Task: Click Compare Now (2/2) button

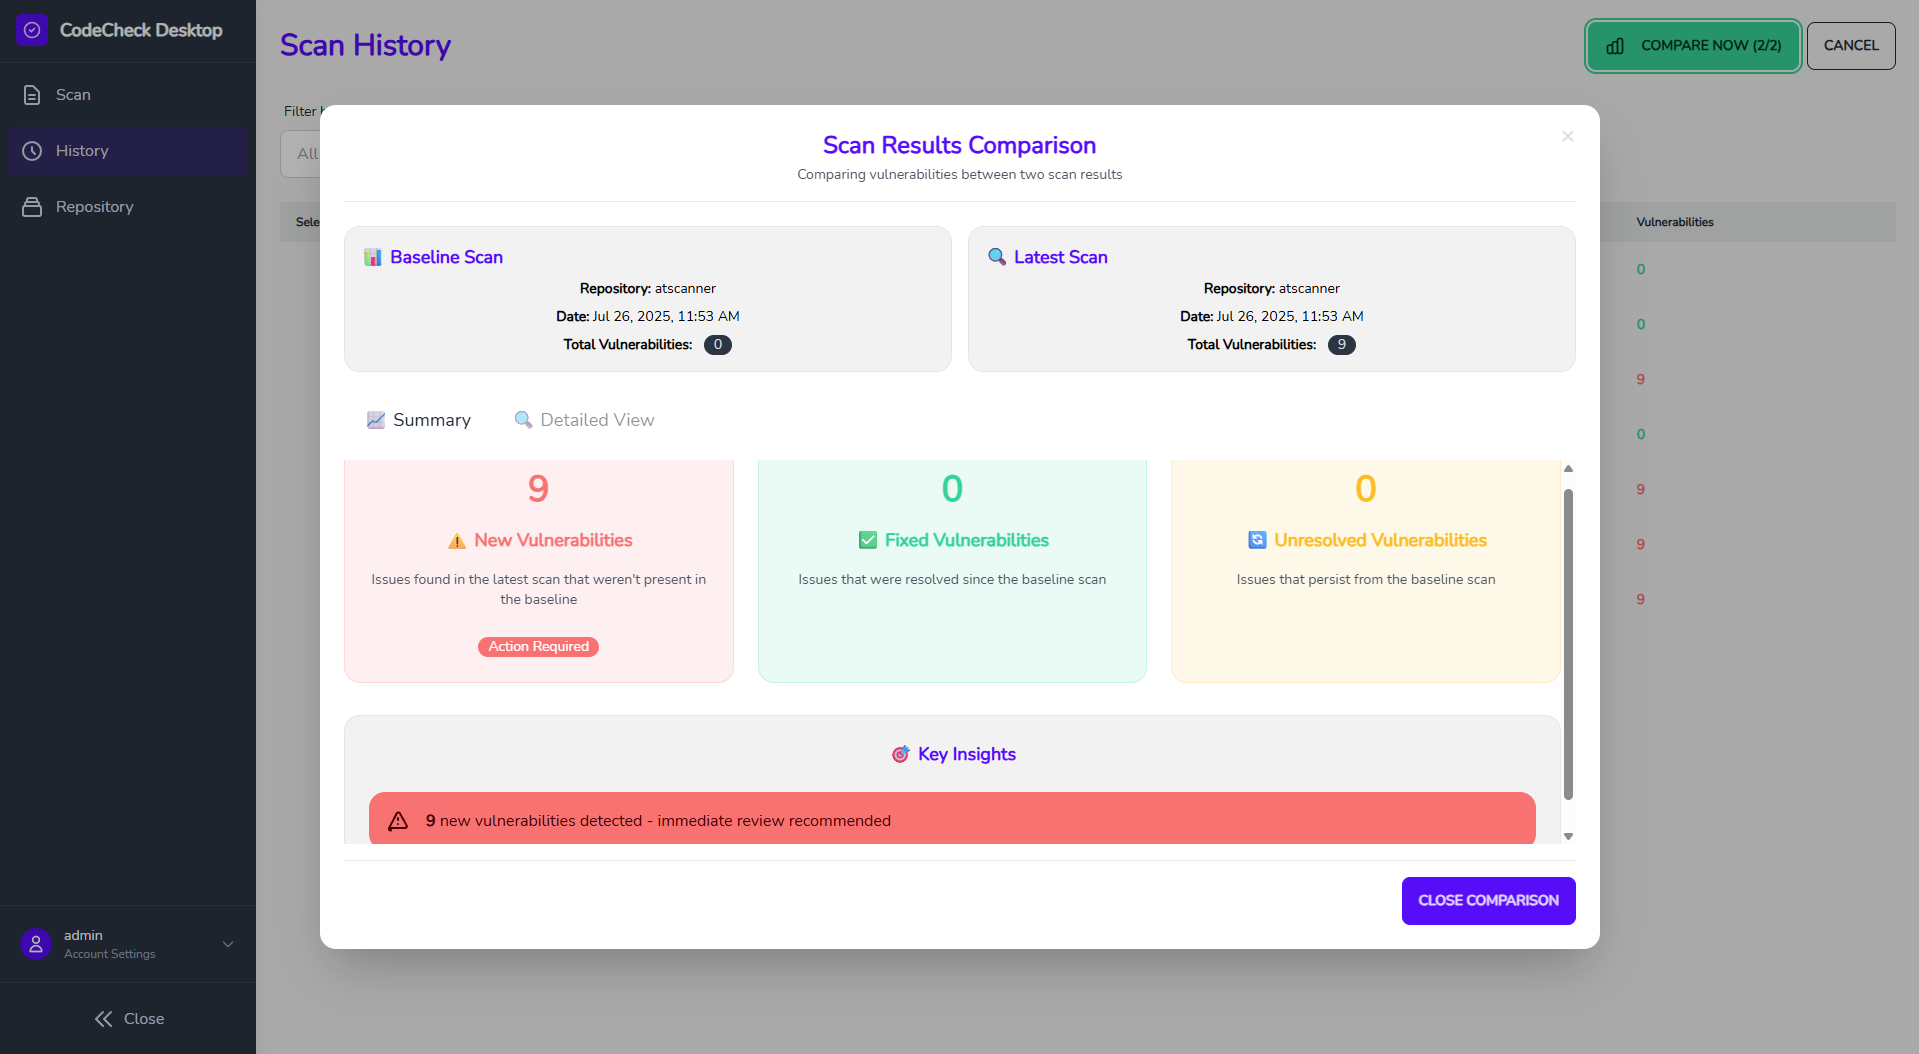Action: coord(1693,46)
